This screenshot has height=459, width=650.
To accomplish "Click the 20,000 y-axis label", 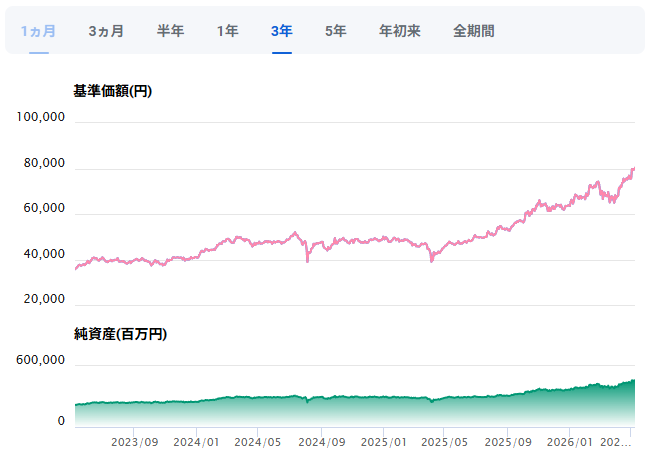I will pos(44,299).
